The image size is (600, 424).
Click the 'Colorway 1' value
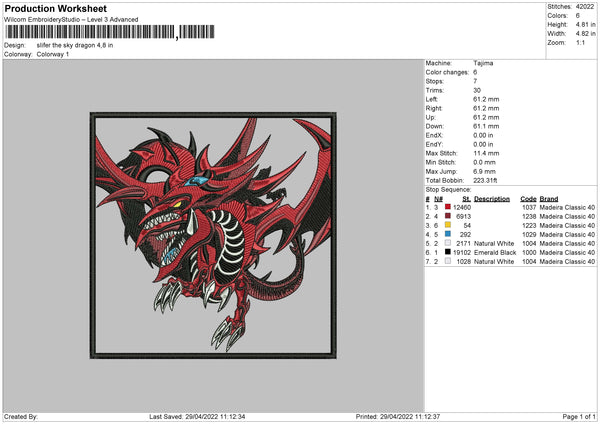pyautogui.click(x=53, y=54)
